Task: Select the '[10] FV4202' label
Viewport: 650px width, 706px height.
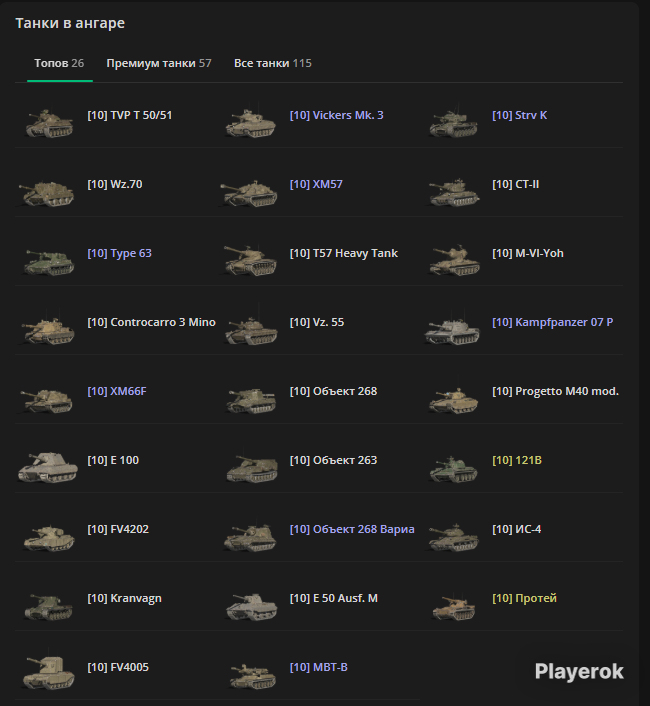Action: click(x=118, y=529)
